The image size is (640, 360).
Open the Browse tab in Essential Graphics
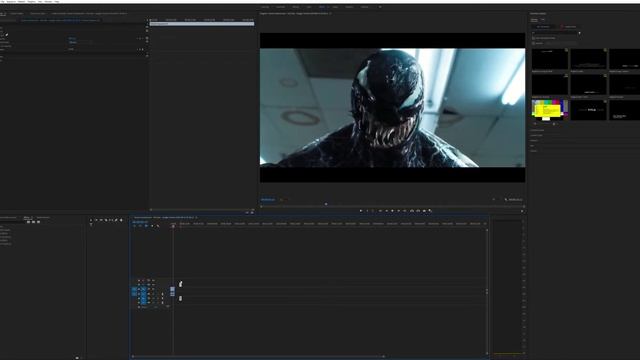point(534,20)
